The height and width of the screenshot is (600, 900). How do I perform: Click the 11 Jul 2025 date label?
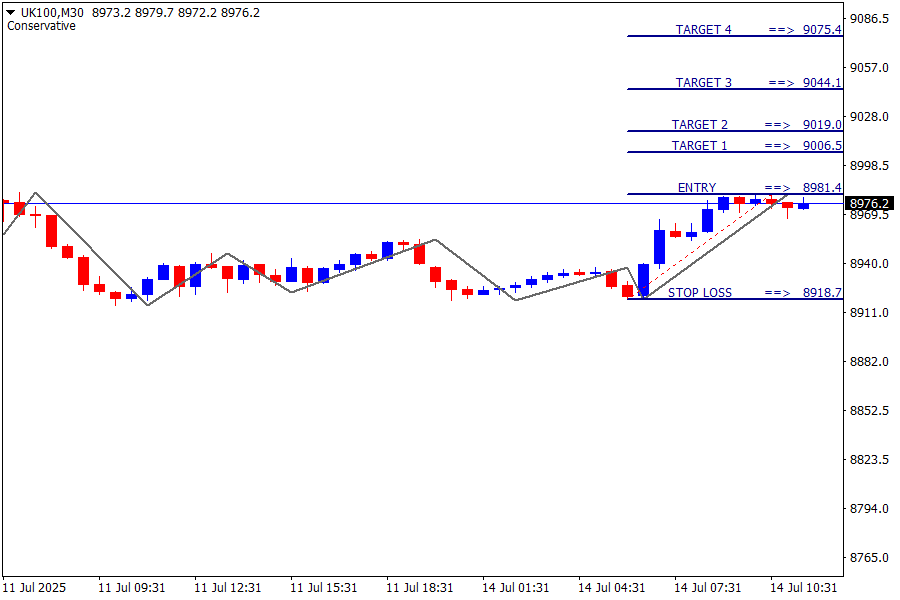click(x=34, y=588)
